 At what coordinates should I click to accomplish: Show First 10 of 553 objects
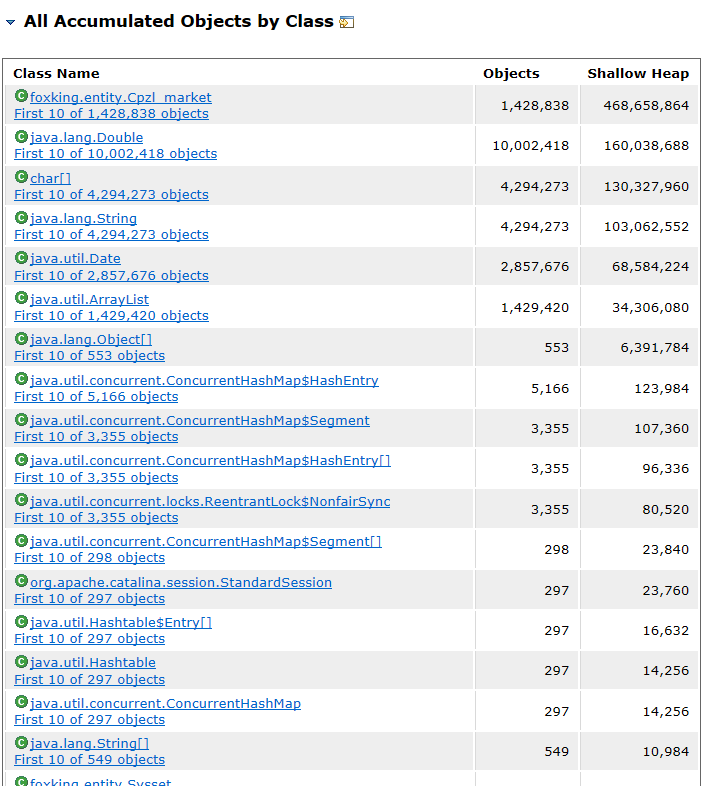89,356
